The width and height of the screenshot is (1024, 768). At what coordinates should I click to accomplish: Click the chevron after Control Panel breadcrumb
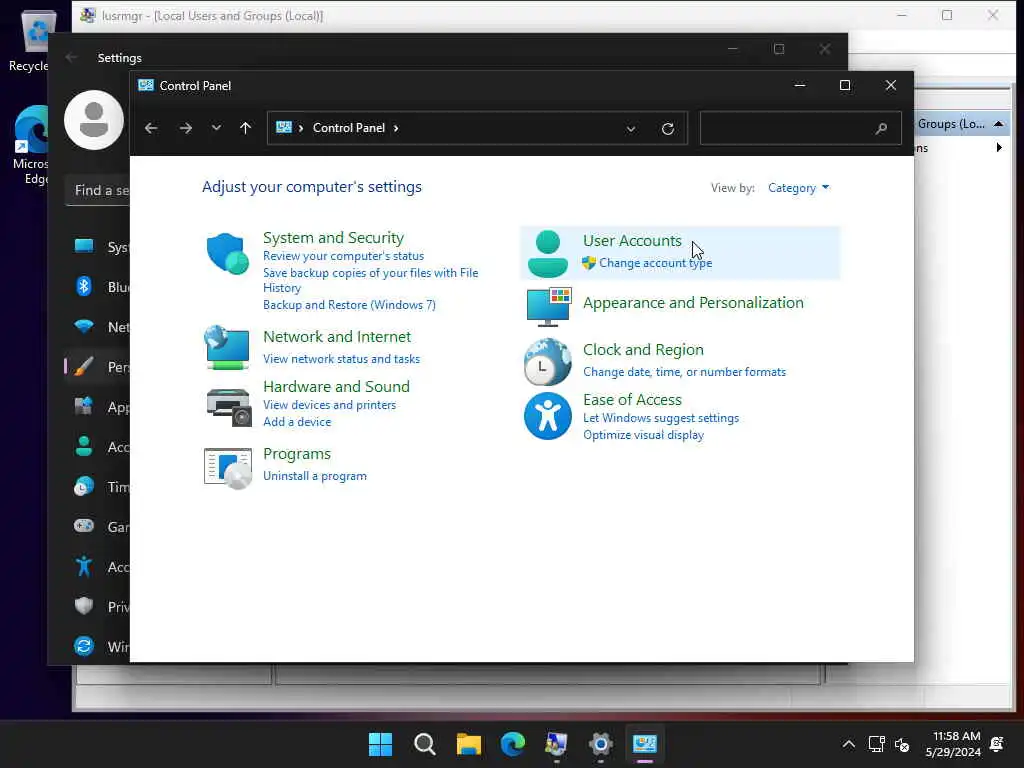pyautogui.click(x=396, y=128)
